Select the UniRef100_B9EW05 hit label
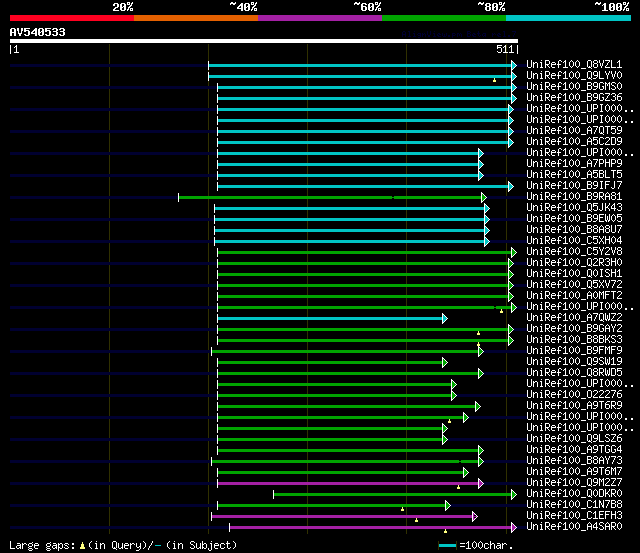The image size is (640, 553). [574, 219]
